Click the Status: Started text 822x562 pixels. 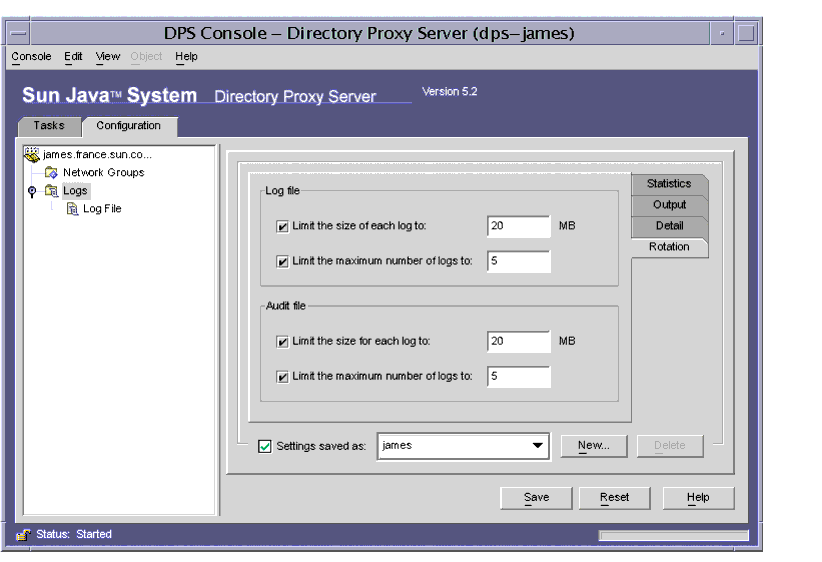pos(74,534)
